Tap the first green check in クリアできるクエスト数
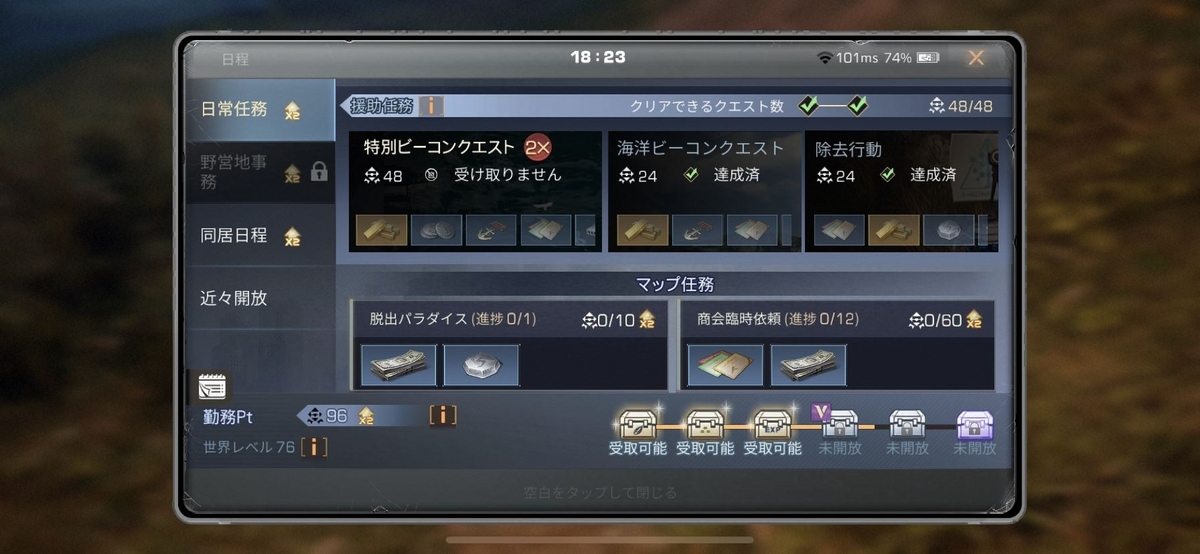 [x=809, y=105]
